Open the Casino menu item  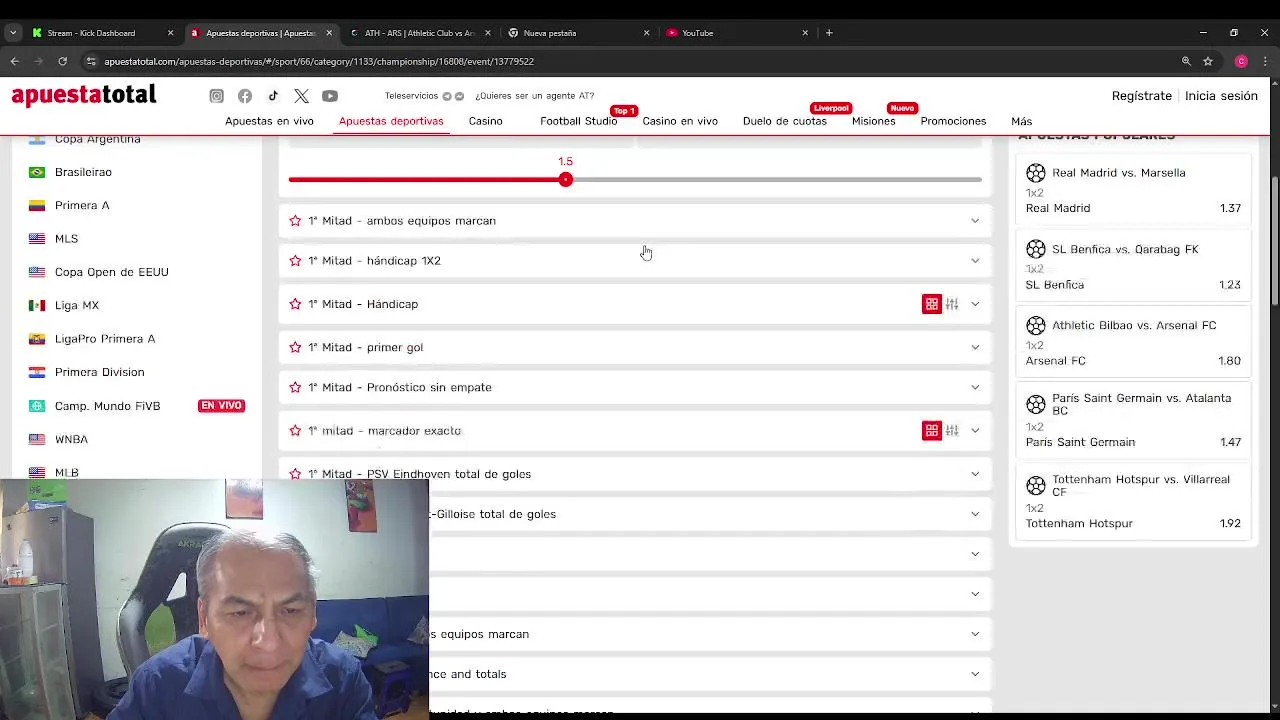(486, 121)
